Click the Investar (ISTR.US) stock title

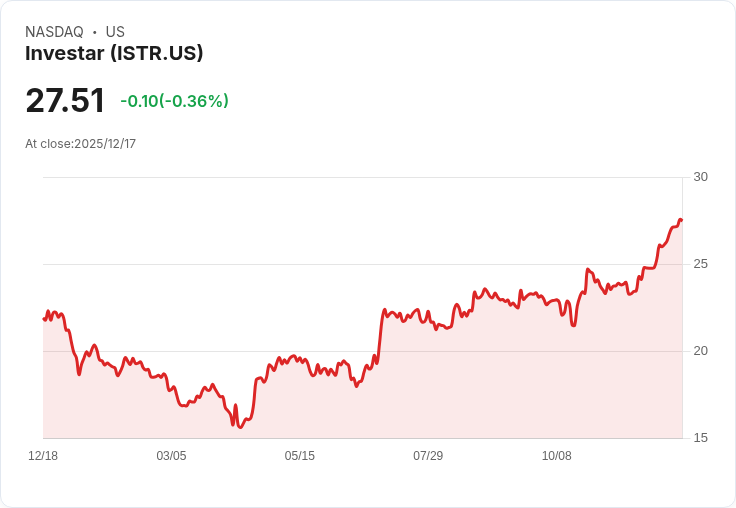(114, 54)
